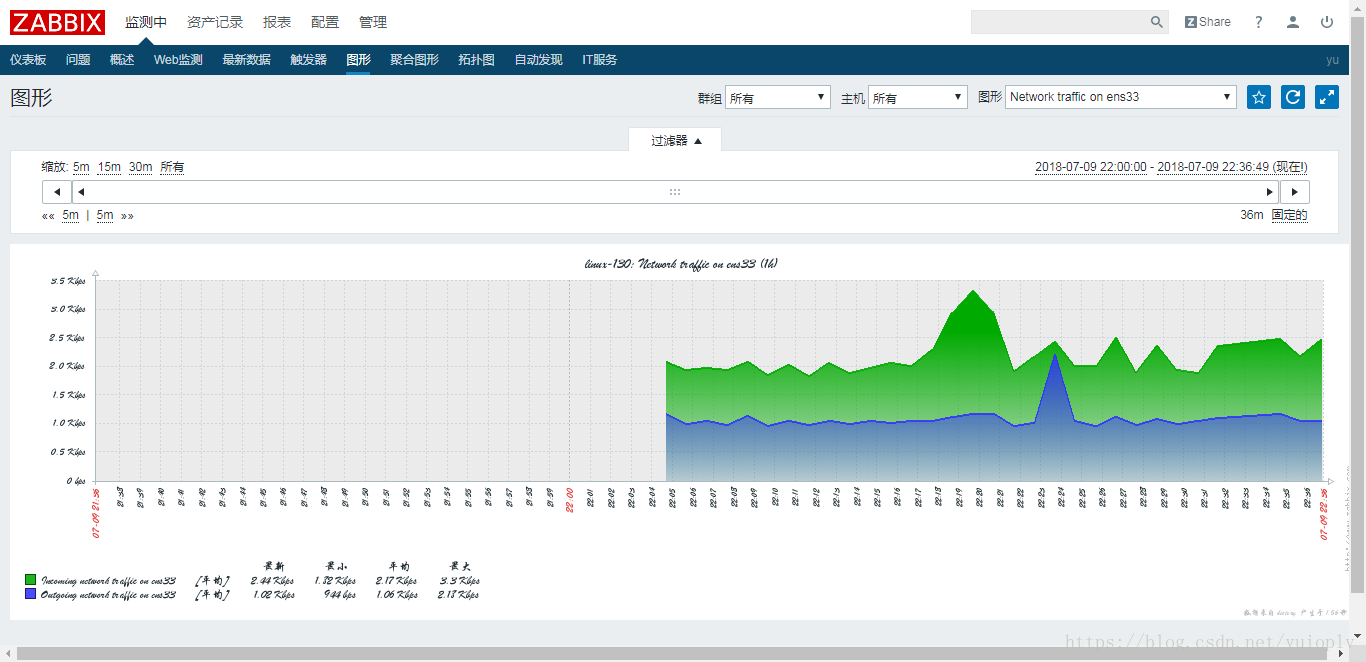
Task: Set zoom to 所有
Action: 172,167
